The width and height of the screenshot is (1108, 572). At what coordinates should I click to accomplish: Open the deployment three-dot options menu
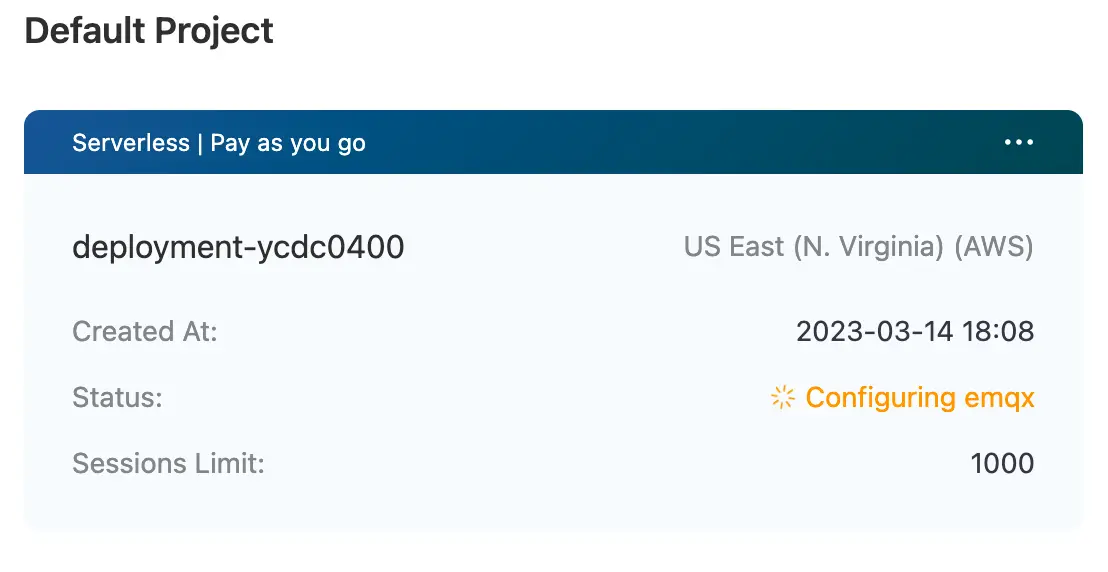coord(1018,142)
